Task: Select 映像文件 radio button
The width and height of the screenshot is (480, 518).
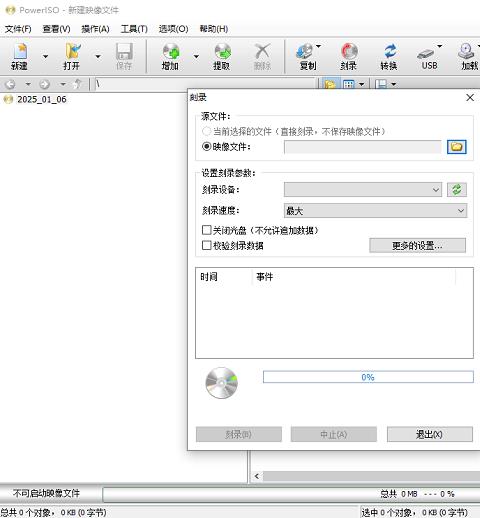Action: click(x=207, y=146)
